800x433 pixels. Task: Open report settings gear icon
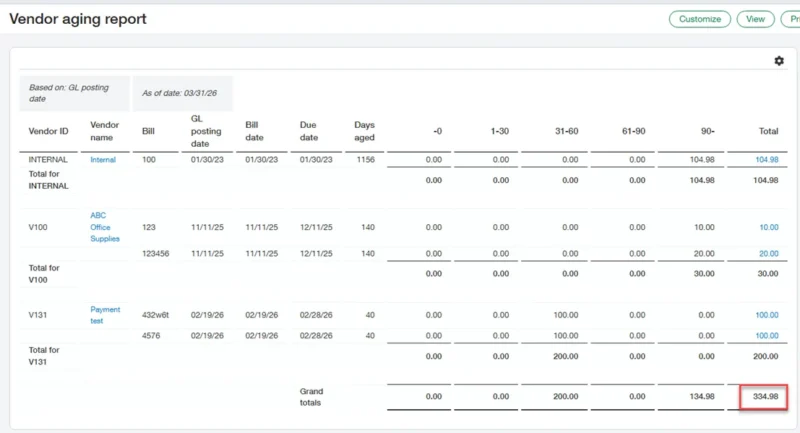779,61
